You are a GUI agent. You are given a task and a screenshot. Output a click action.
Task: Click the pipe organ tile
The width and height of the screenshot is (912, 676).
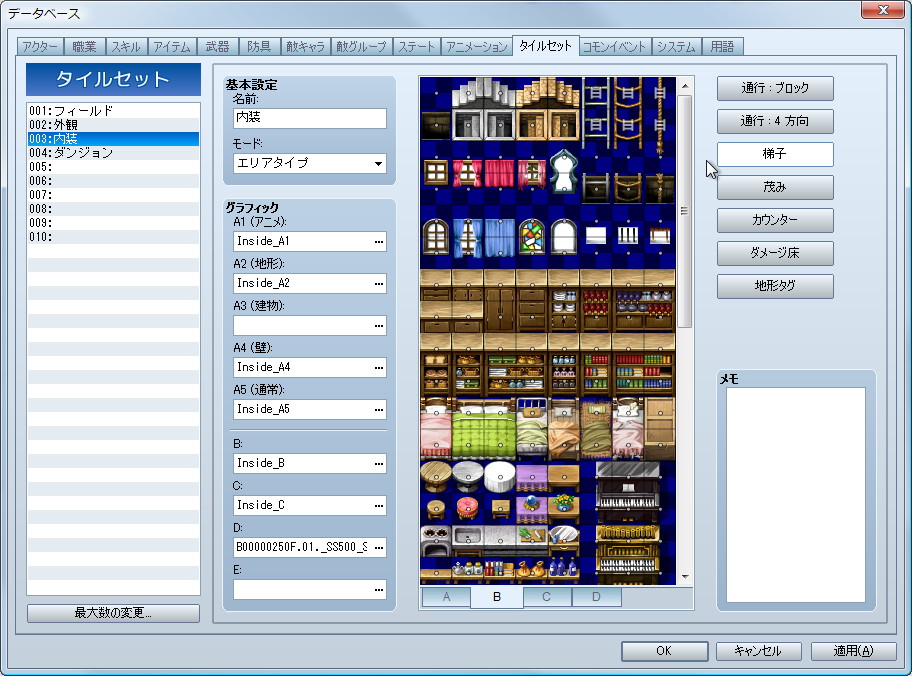(628, 554)
